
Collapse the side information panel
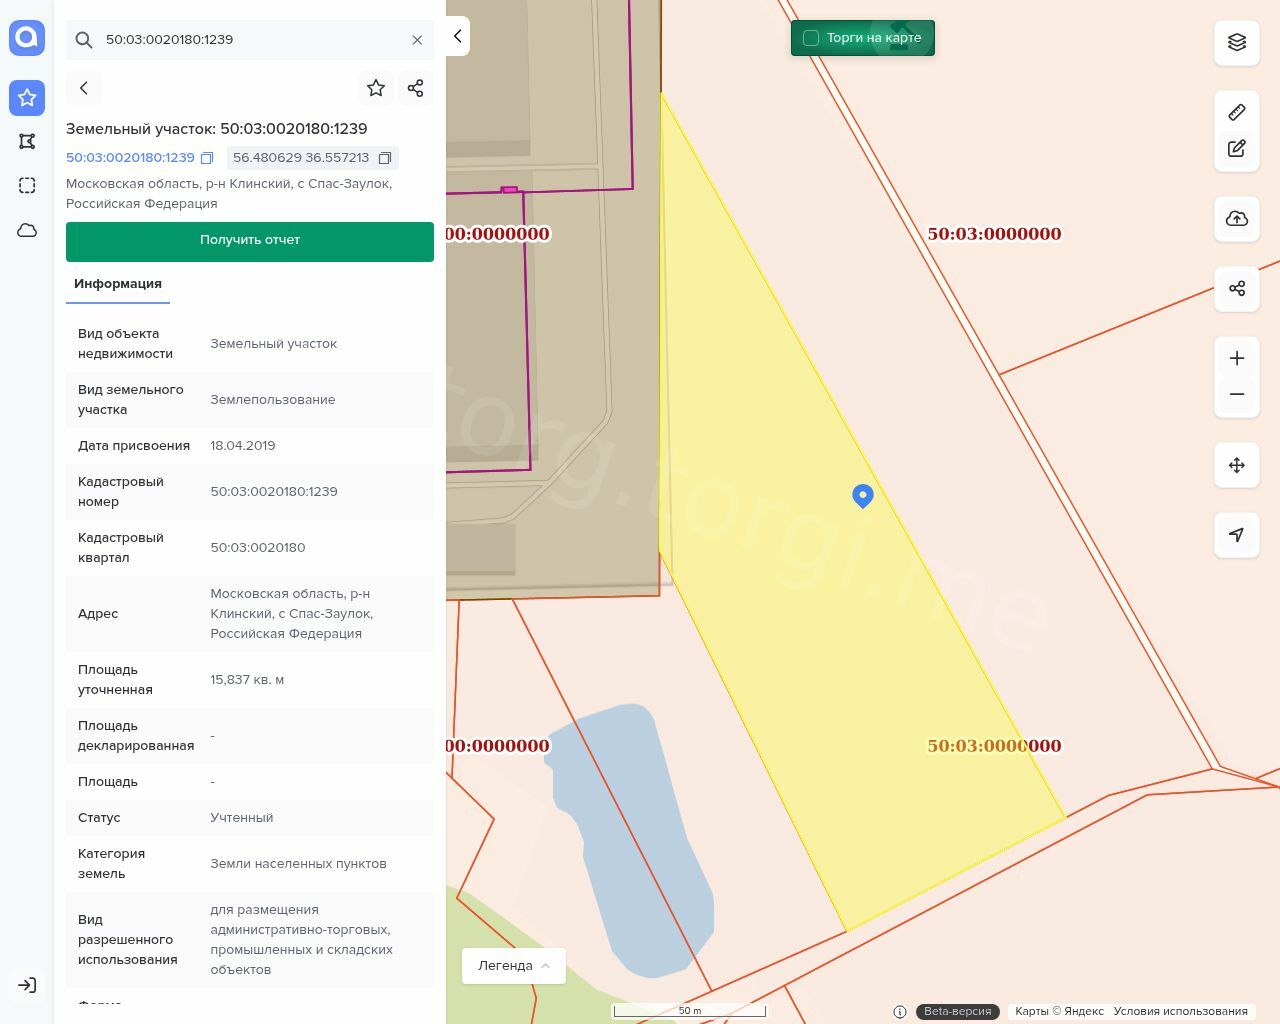[x=457, y=36]
